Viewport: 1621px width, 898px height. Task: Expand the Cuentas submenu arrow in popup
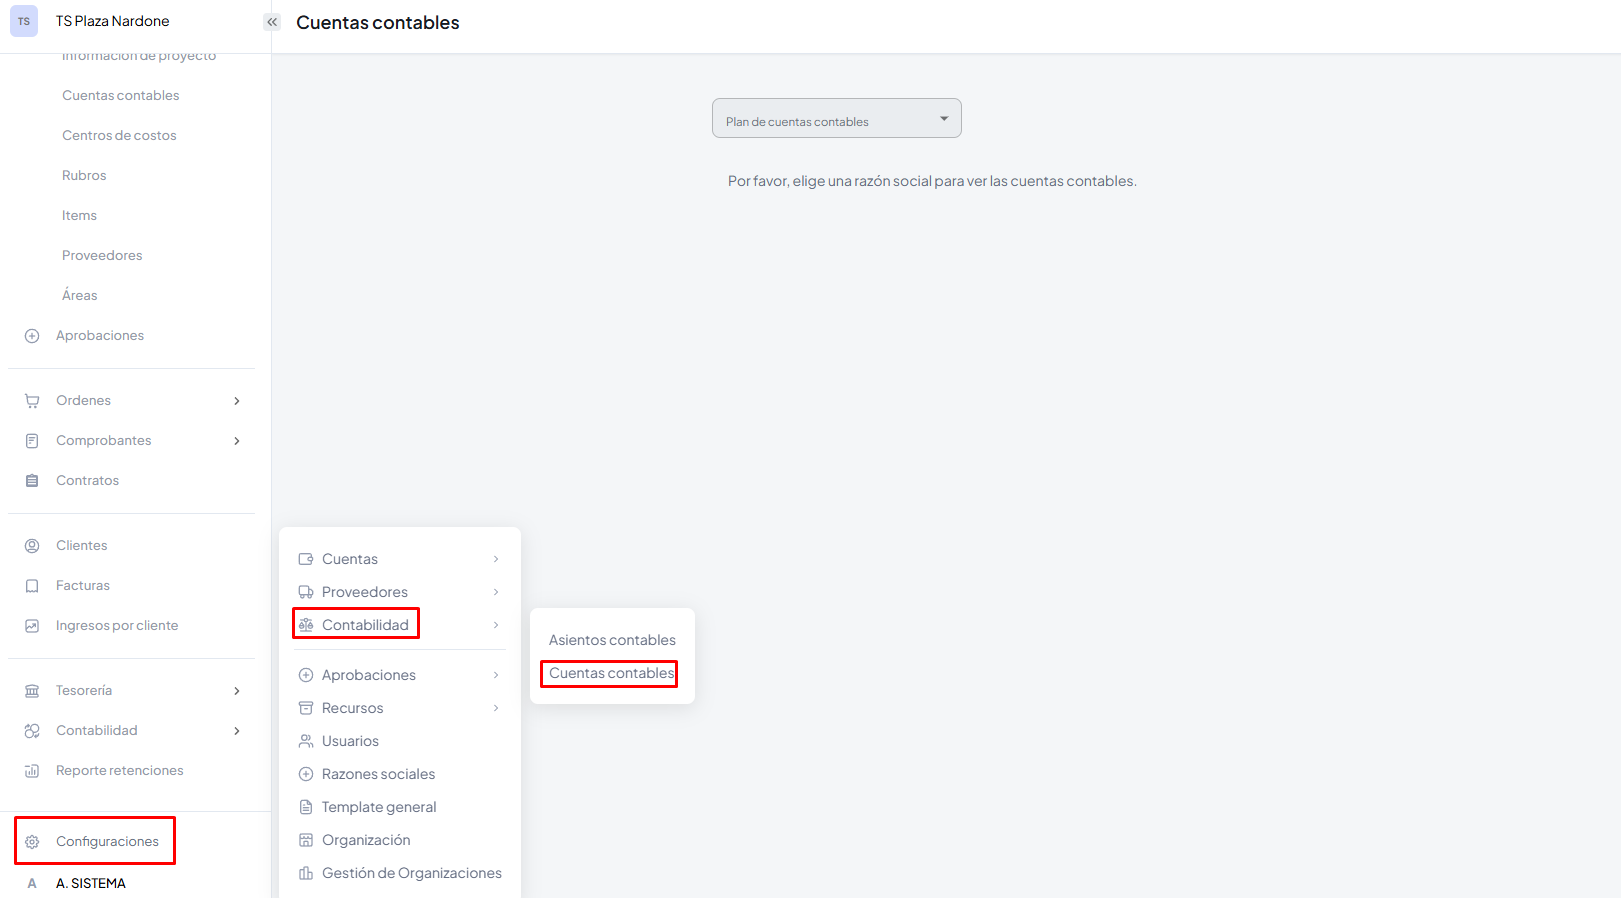click(x=496, y=559)
